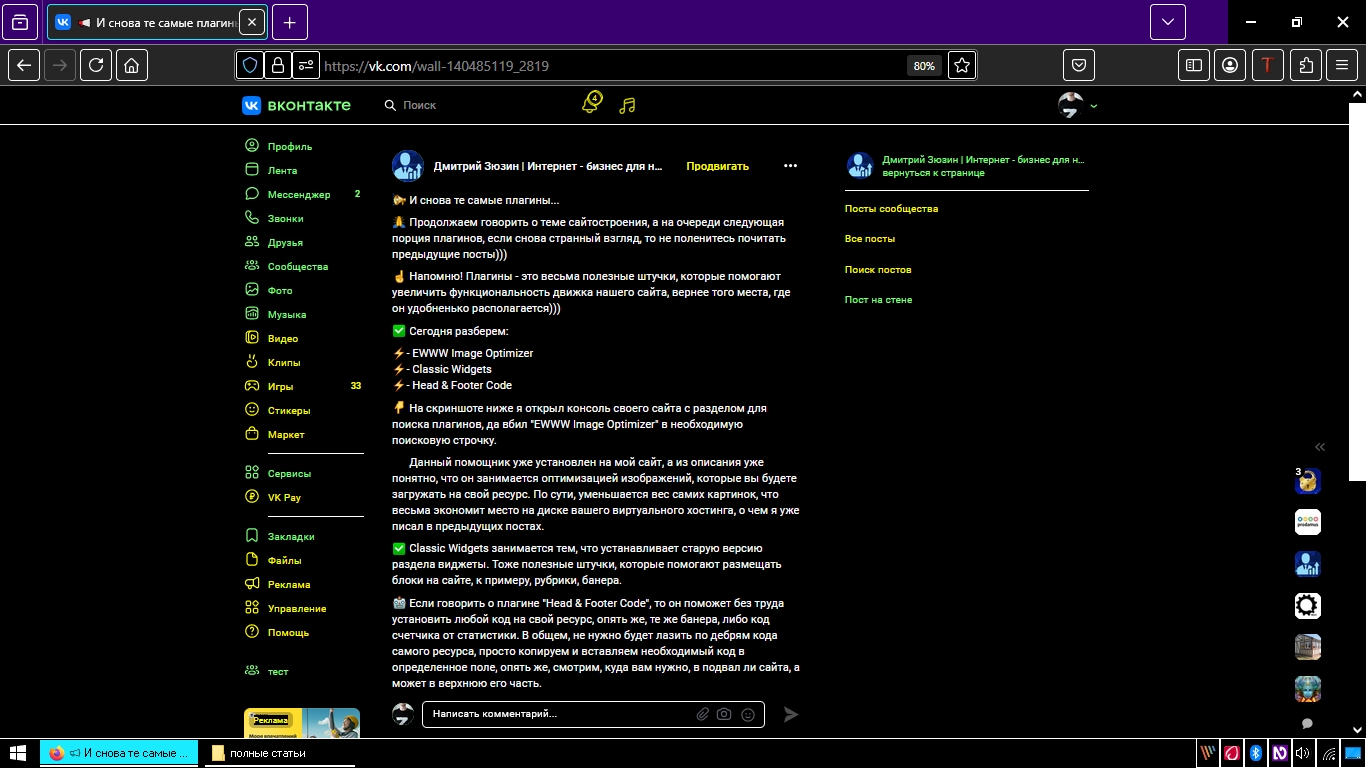Bookmark the page with the star icon

(x=962, y=65)
